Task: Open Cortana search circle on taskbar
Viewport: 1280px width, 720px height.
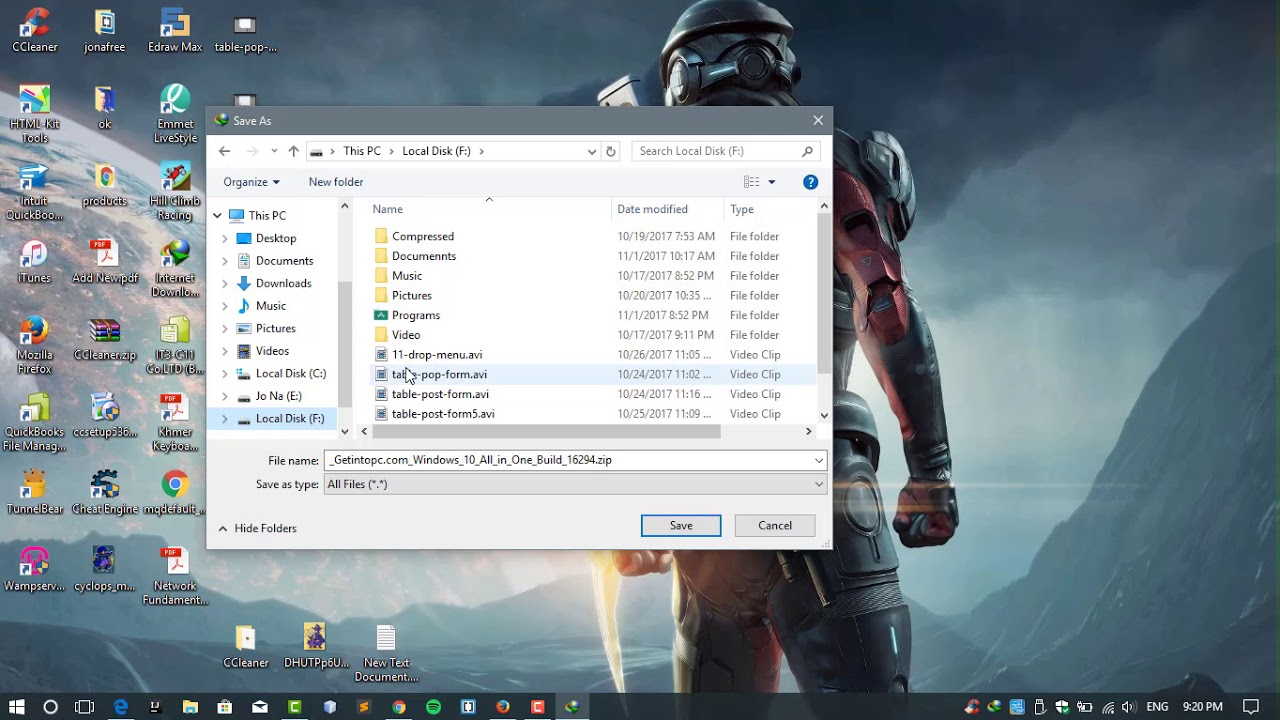Action: pyautogui.click(x=50, y=707)
